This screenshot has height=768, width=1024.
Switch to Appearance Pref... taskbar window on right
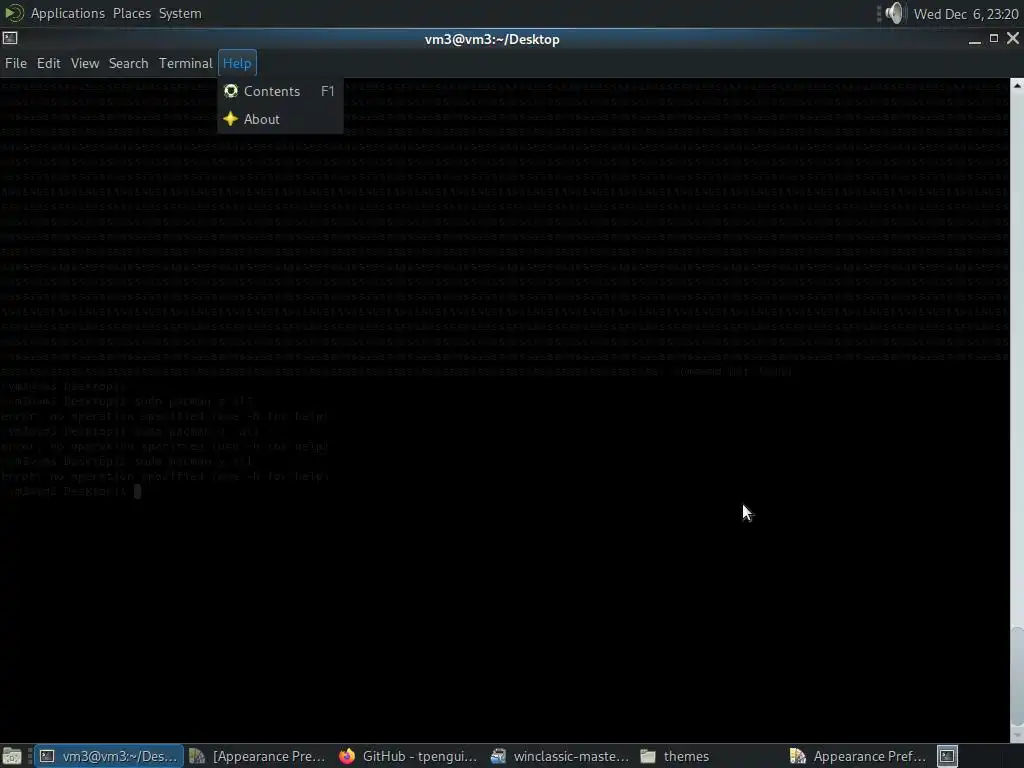pyautogui.click(x=858, y=756)
